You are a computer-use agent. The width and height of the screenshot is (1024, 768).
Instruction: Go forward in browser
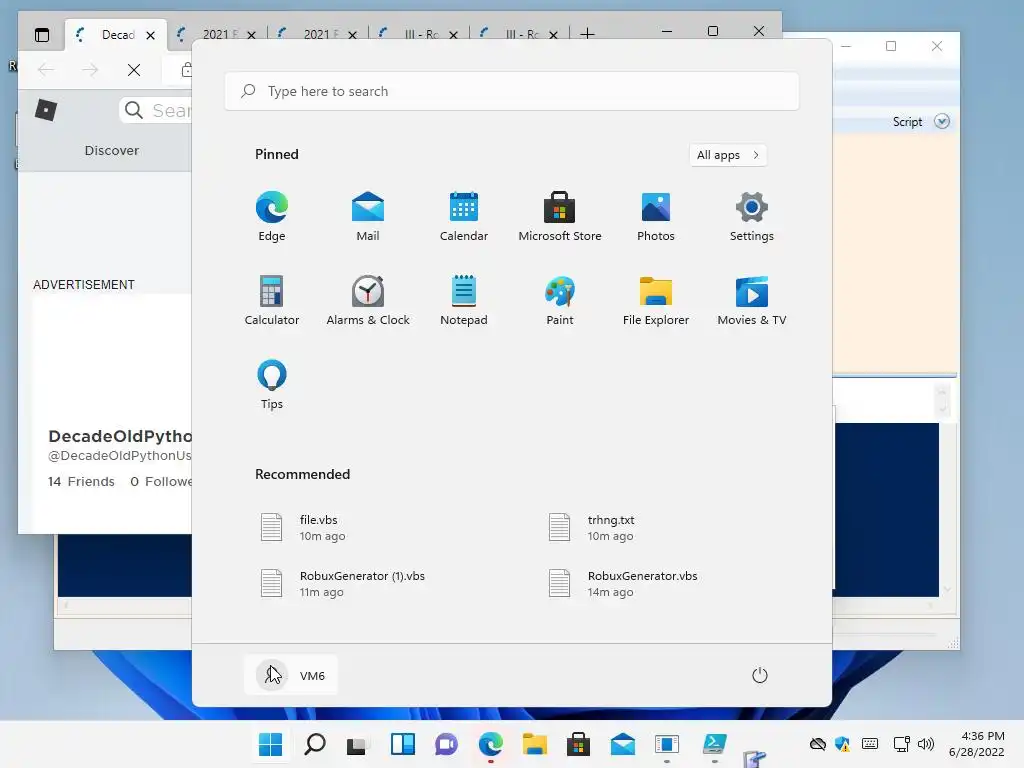pyautogui.click(x=89, y=70)
